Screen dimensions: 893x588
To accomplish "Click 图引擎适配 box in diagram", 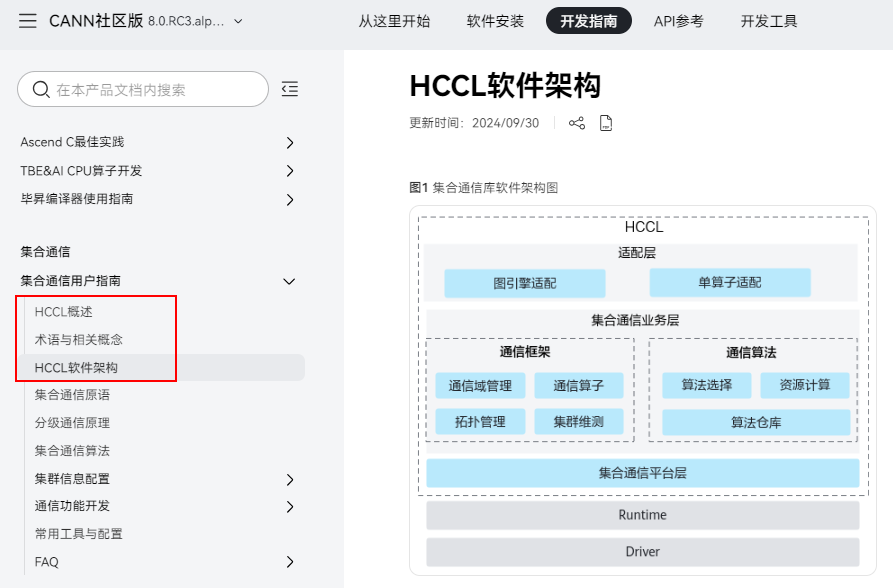I will coord(525,283).
